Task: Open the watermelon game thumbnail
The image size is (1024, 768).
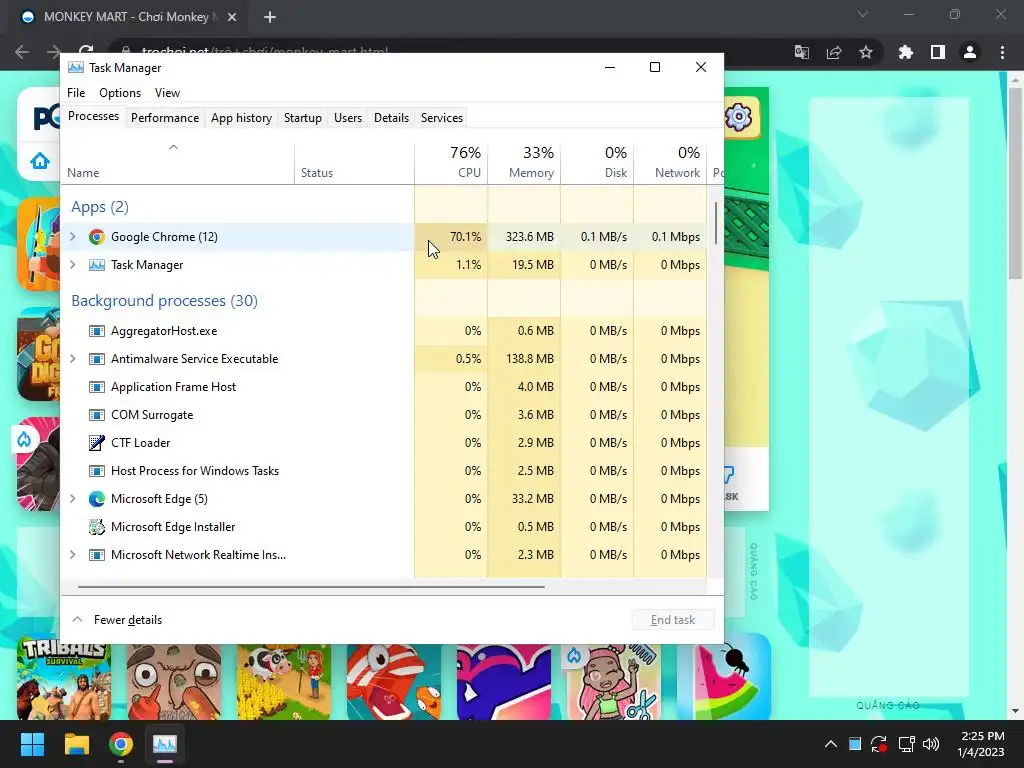Action: 724,679
